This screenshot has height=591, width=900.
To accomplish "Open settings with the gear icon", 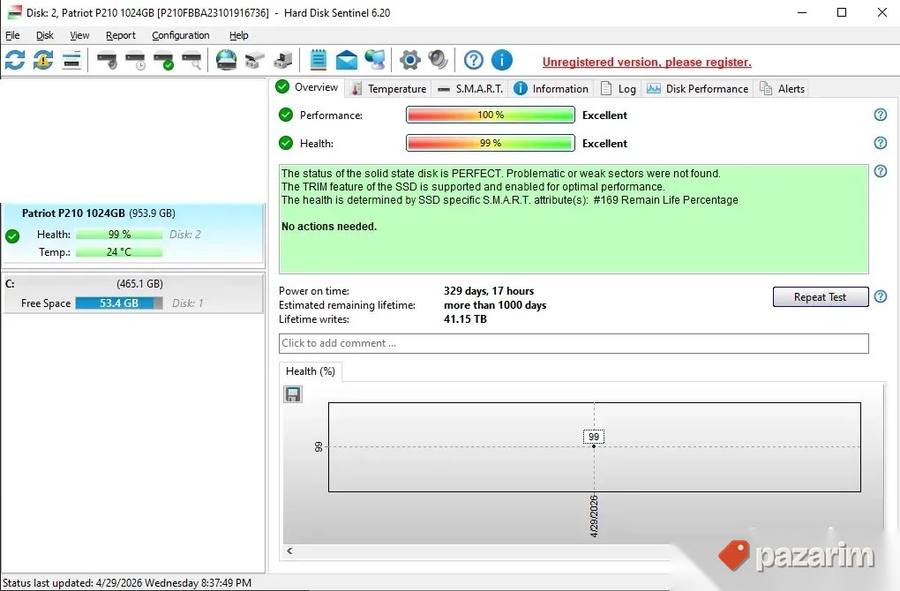I will pos(410,60).
